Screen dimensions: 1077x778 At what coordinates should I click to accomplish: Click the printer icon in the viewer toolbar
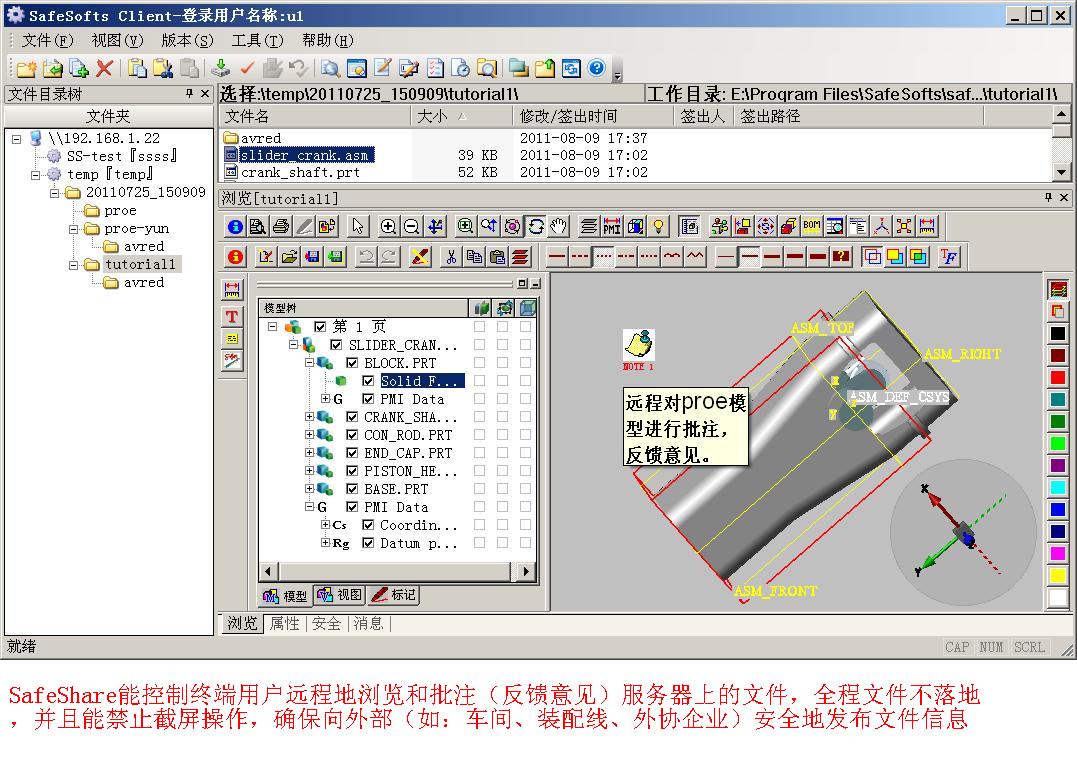[281, 226]
